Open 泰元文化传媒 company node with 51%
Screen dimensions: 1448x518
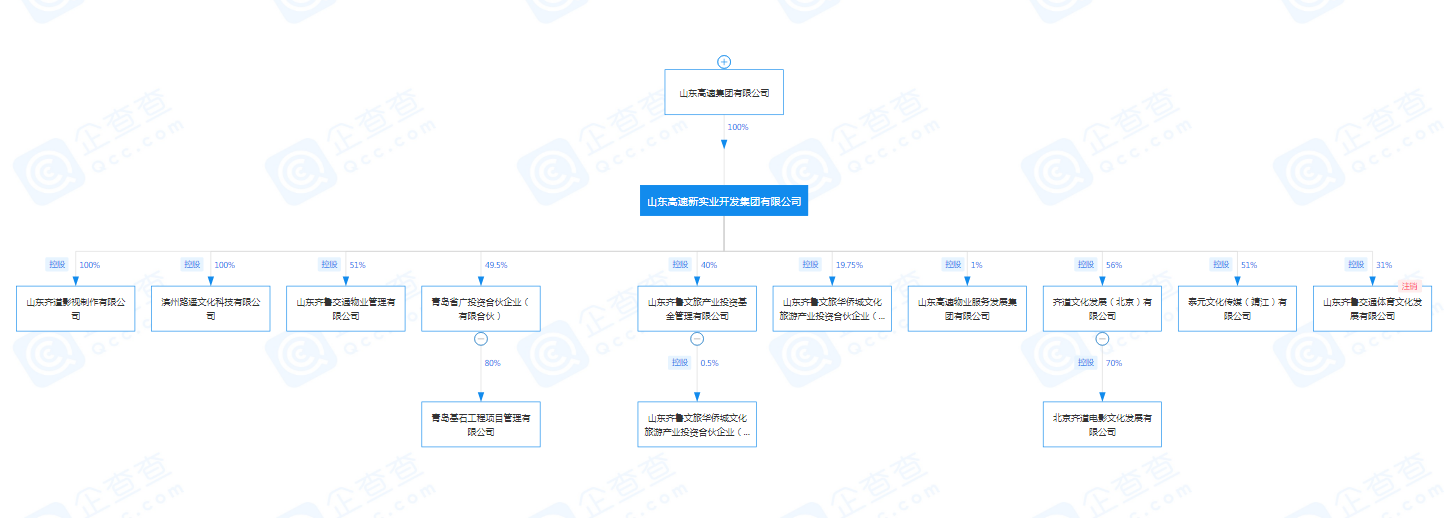(x=1237, y=308)
